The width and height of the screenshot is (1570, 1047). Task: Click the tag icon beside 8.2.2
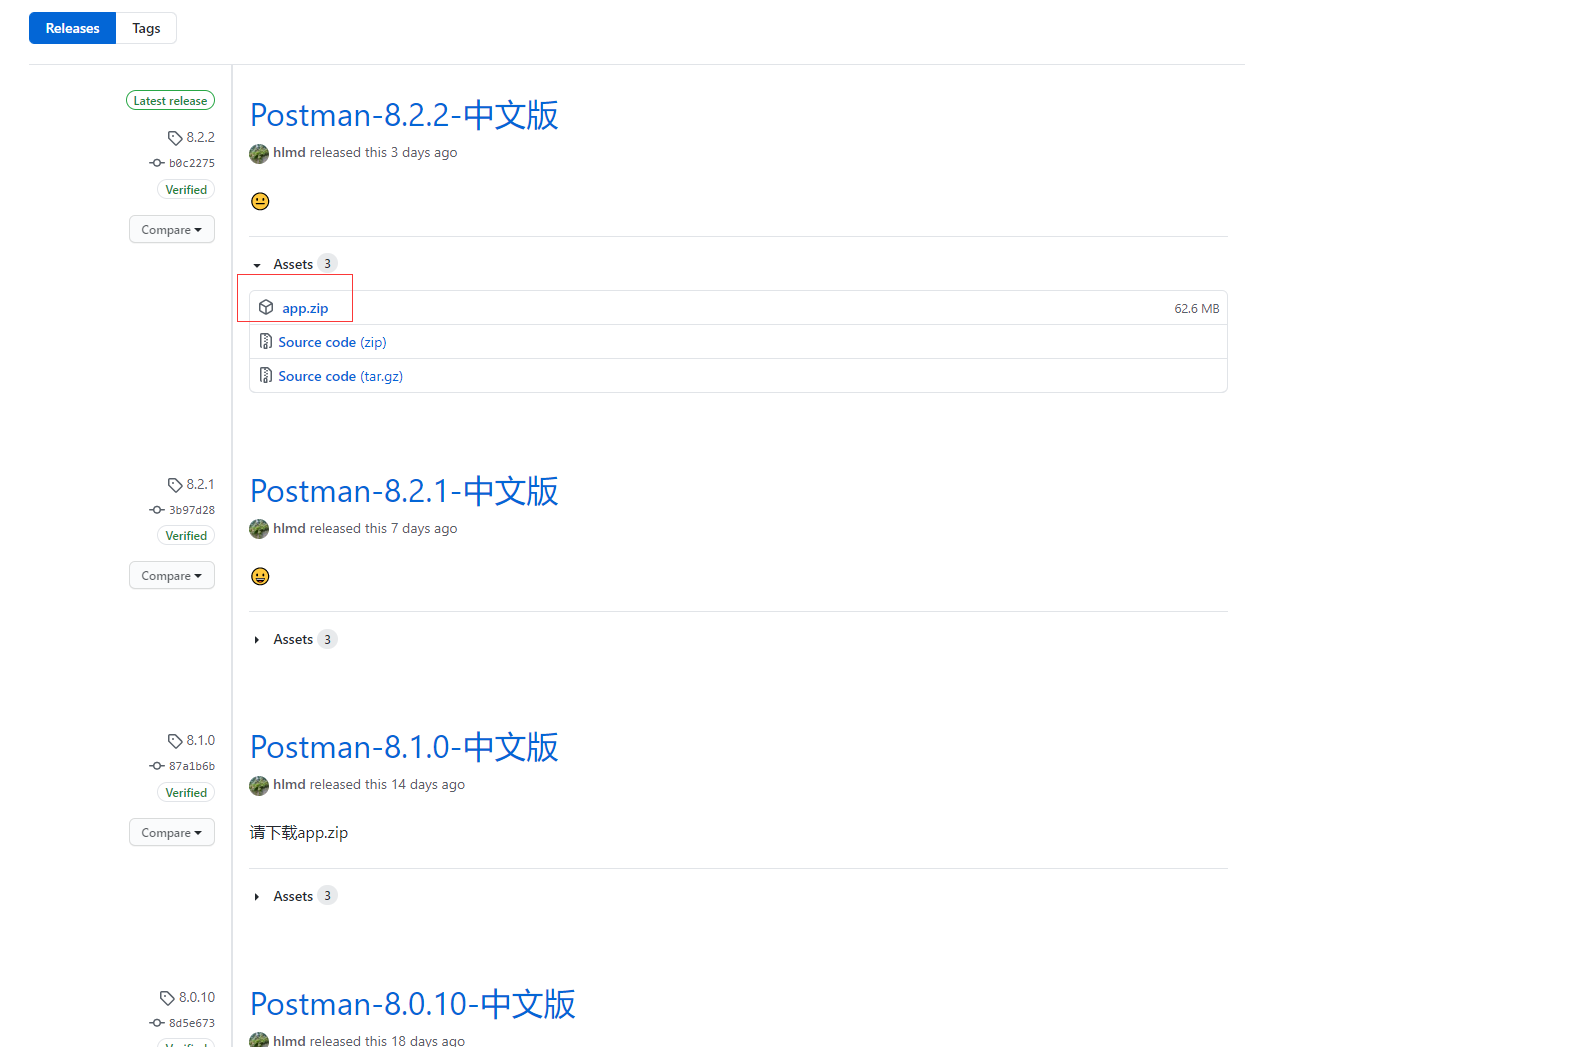point(175,138)
